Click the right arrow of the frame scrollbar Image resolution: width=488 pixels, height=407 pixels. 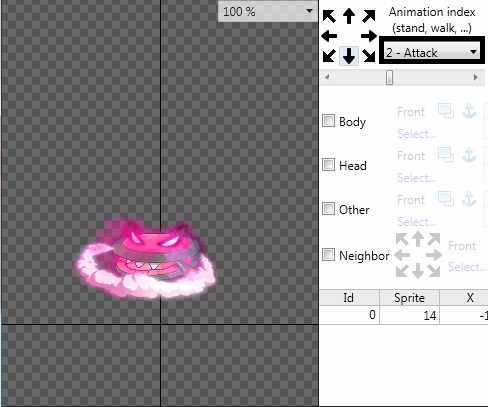click(x=476, y=77)
